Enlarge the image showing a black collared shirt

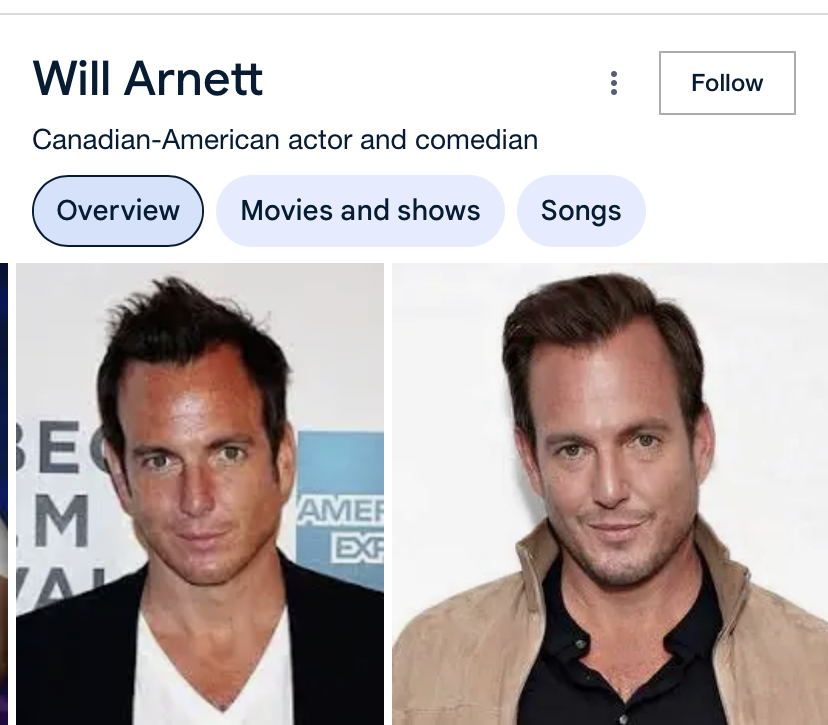609,494
